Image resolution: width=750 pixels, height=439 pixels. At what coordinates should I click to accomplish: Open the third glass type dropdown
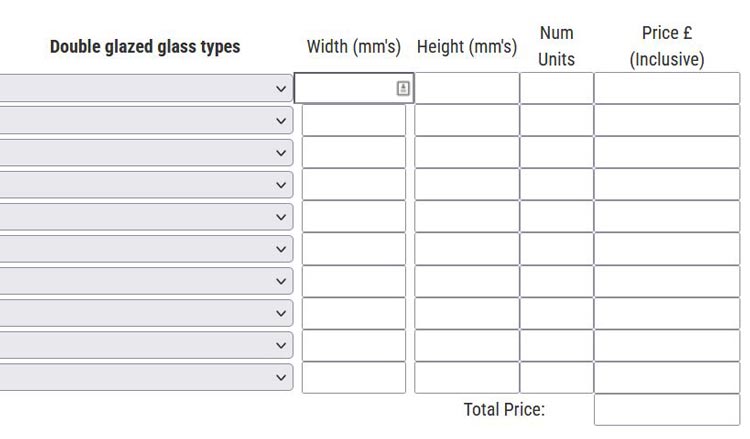146,153
